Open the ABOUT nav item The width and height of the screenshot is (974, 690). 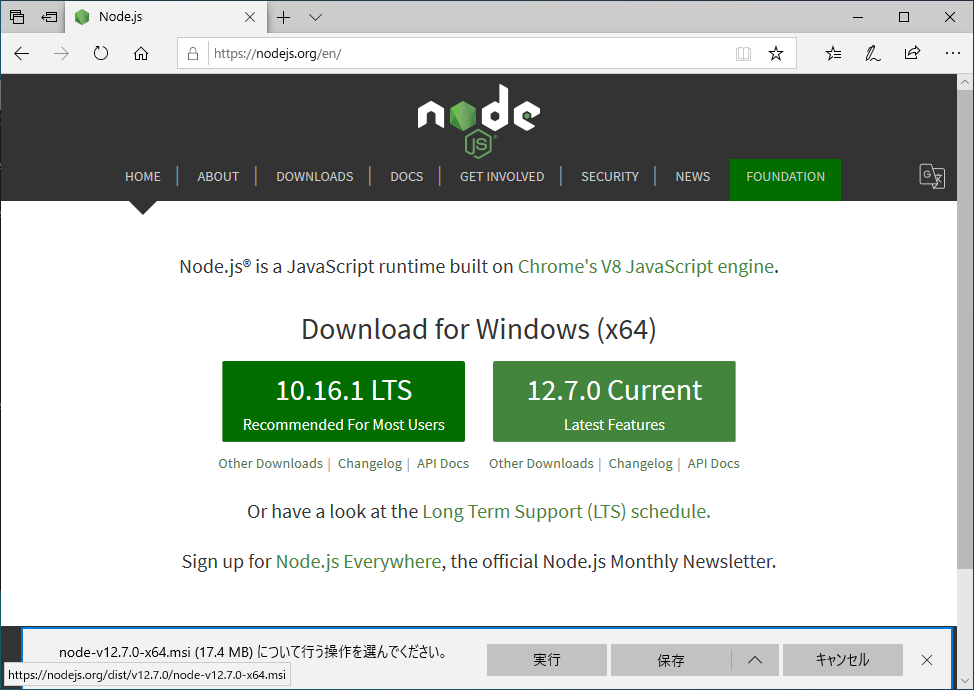point(218,176)
